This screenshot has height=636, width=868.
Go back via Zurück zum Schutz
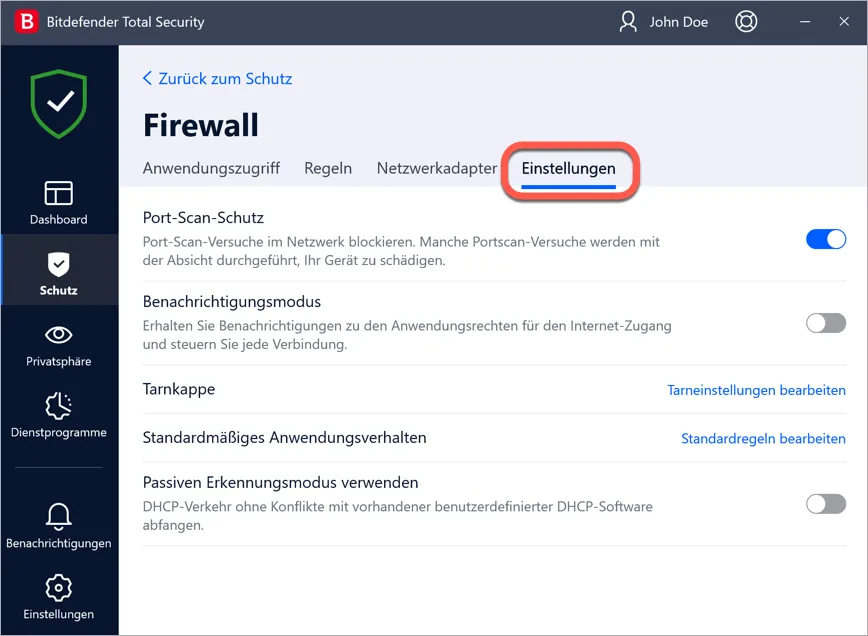tap(218, 78)
